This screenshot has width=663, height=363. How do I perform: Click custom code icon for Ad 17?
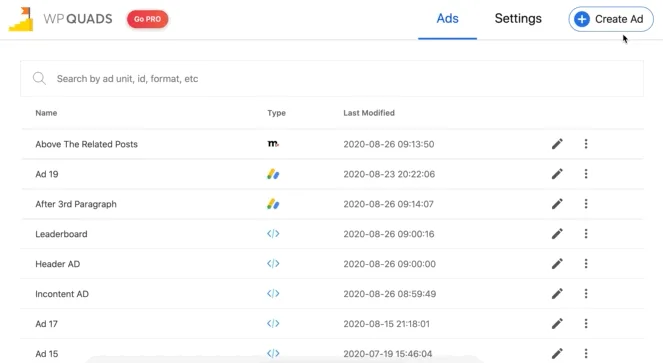point(273,324)
